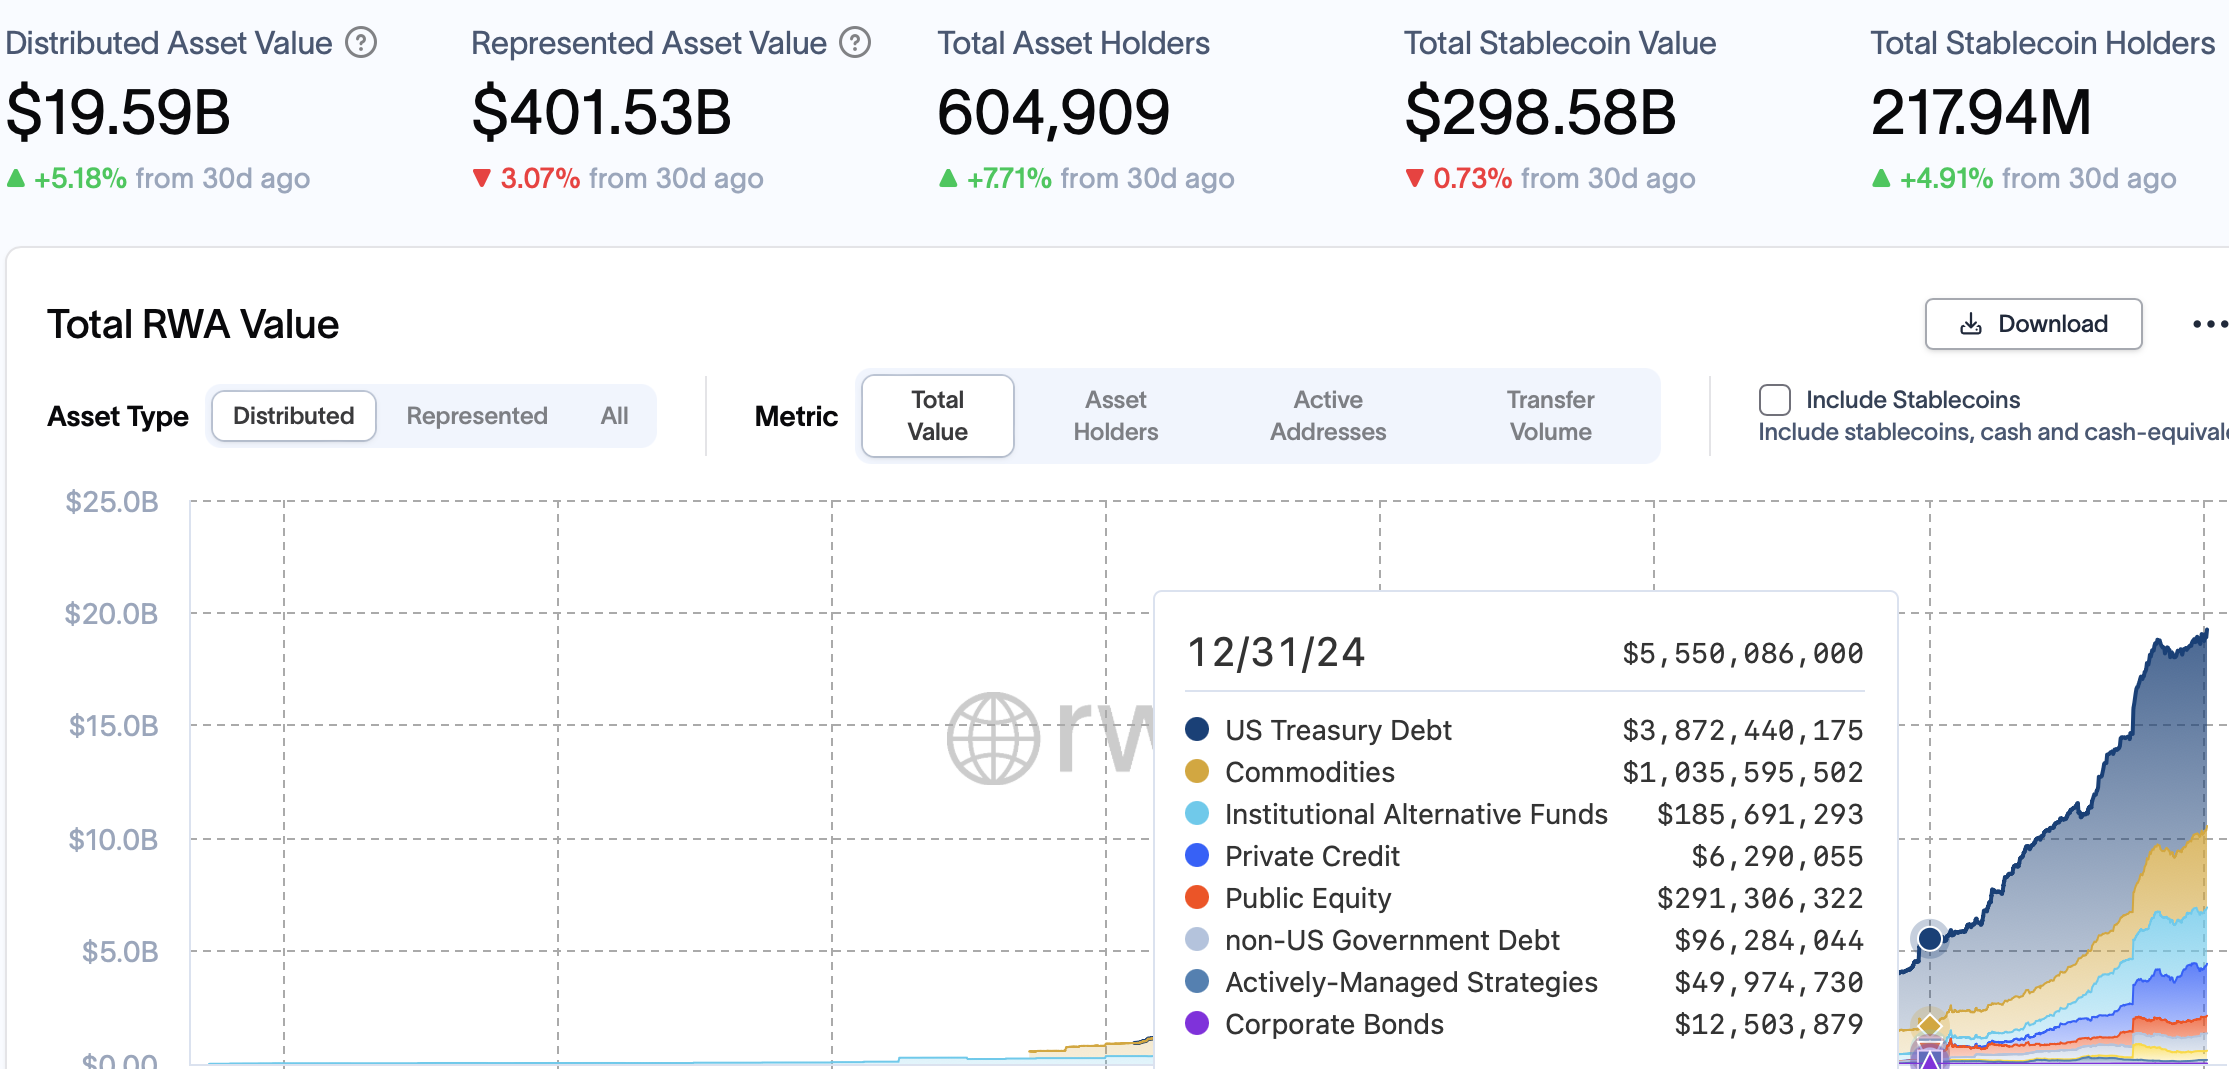Click the US Treasury Debt legend dot
This screenshot has width=2229, height=1069.
click(x=1196, y=729)
